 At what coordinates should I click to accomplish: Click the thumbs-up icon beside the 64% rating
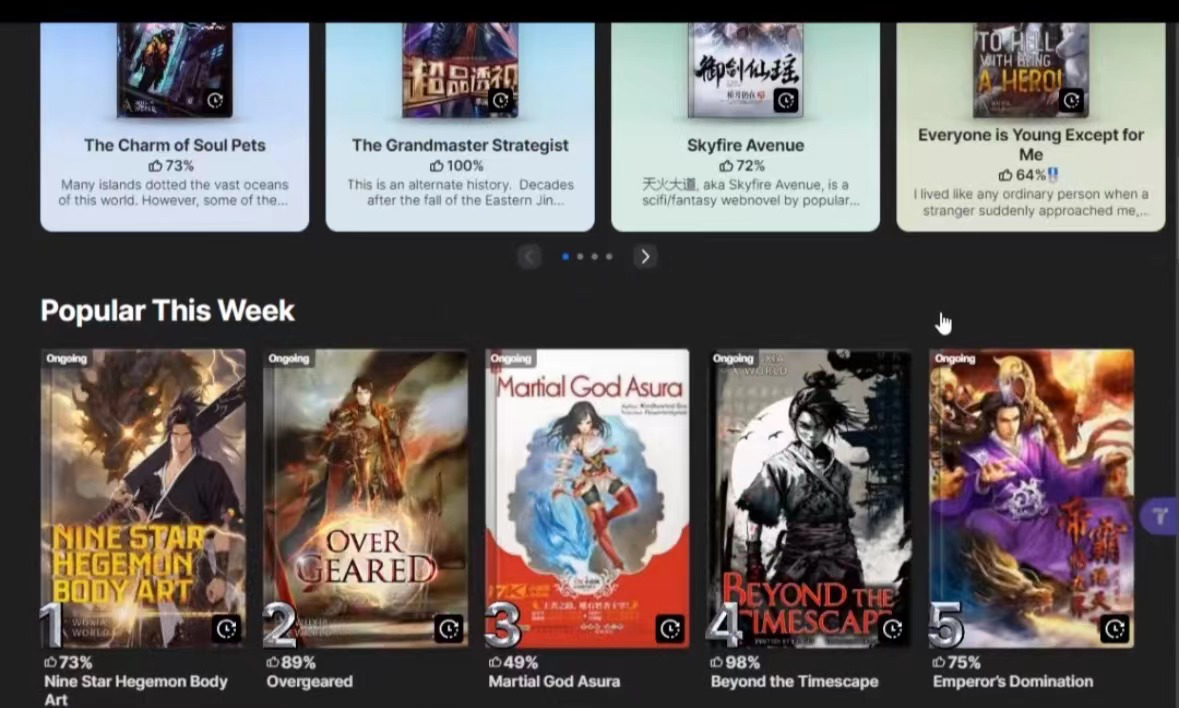[1005, 175]
